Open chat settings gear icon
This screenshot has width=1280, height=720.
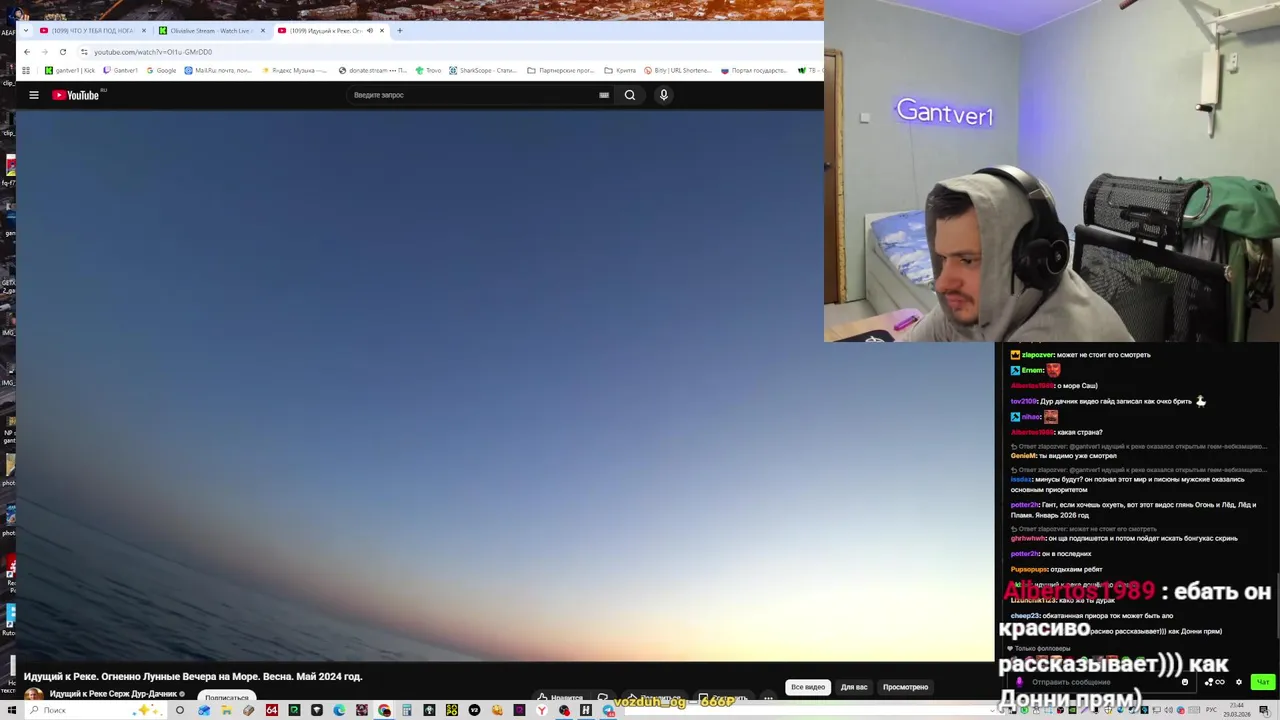coord(1239,682)
